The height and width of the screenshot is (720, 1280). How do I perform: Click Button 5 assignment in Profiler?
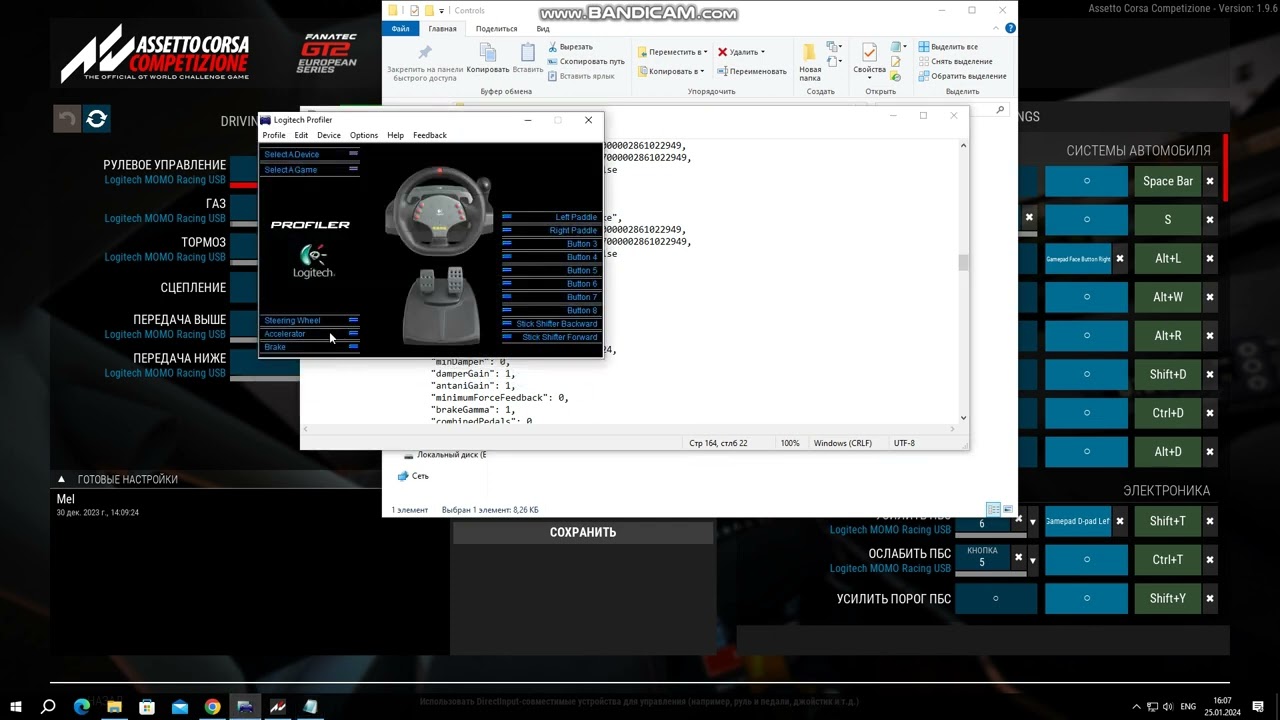pyautogui.click(x=551, y=270)
